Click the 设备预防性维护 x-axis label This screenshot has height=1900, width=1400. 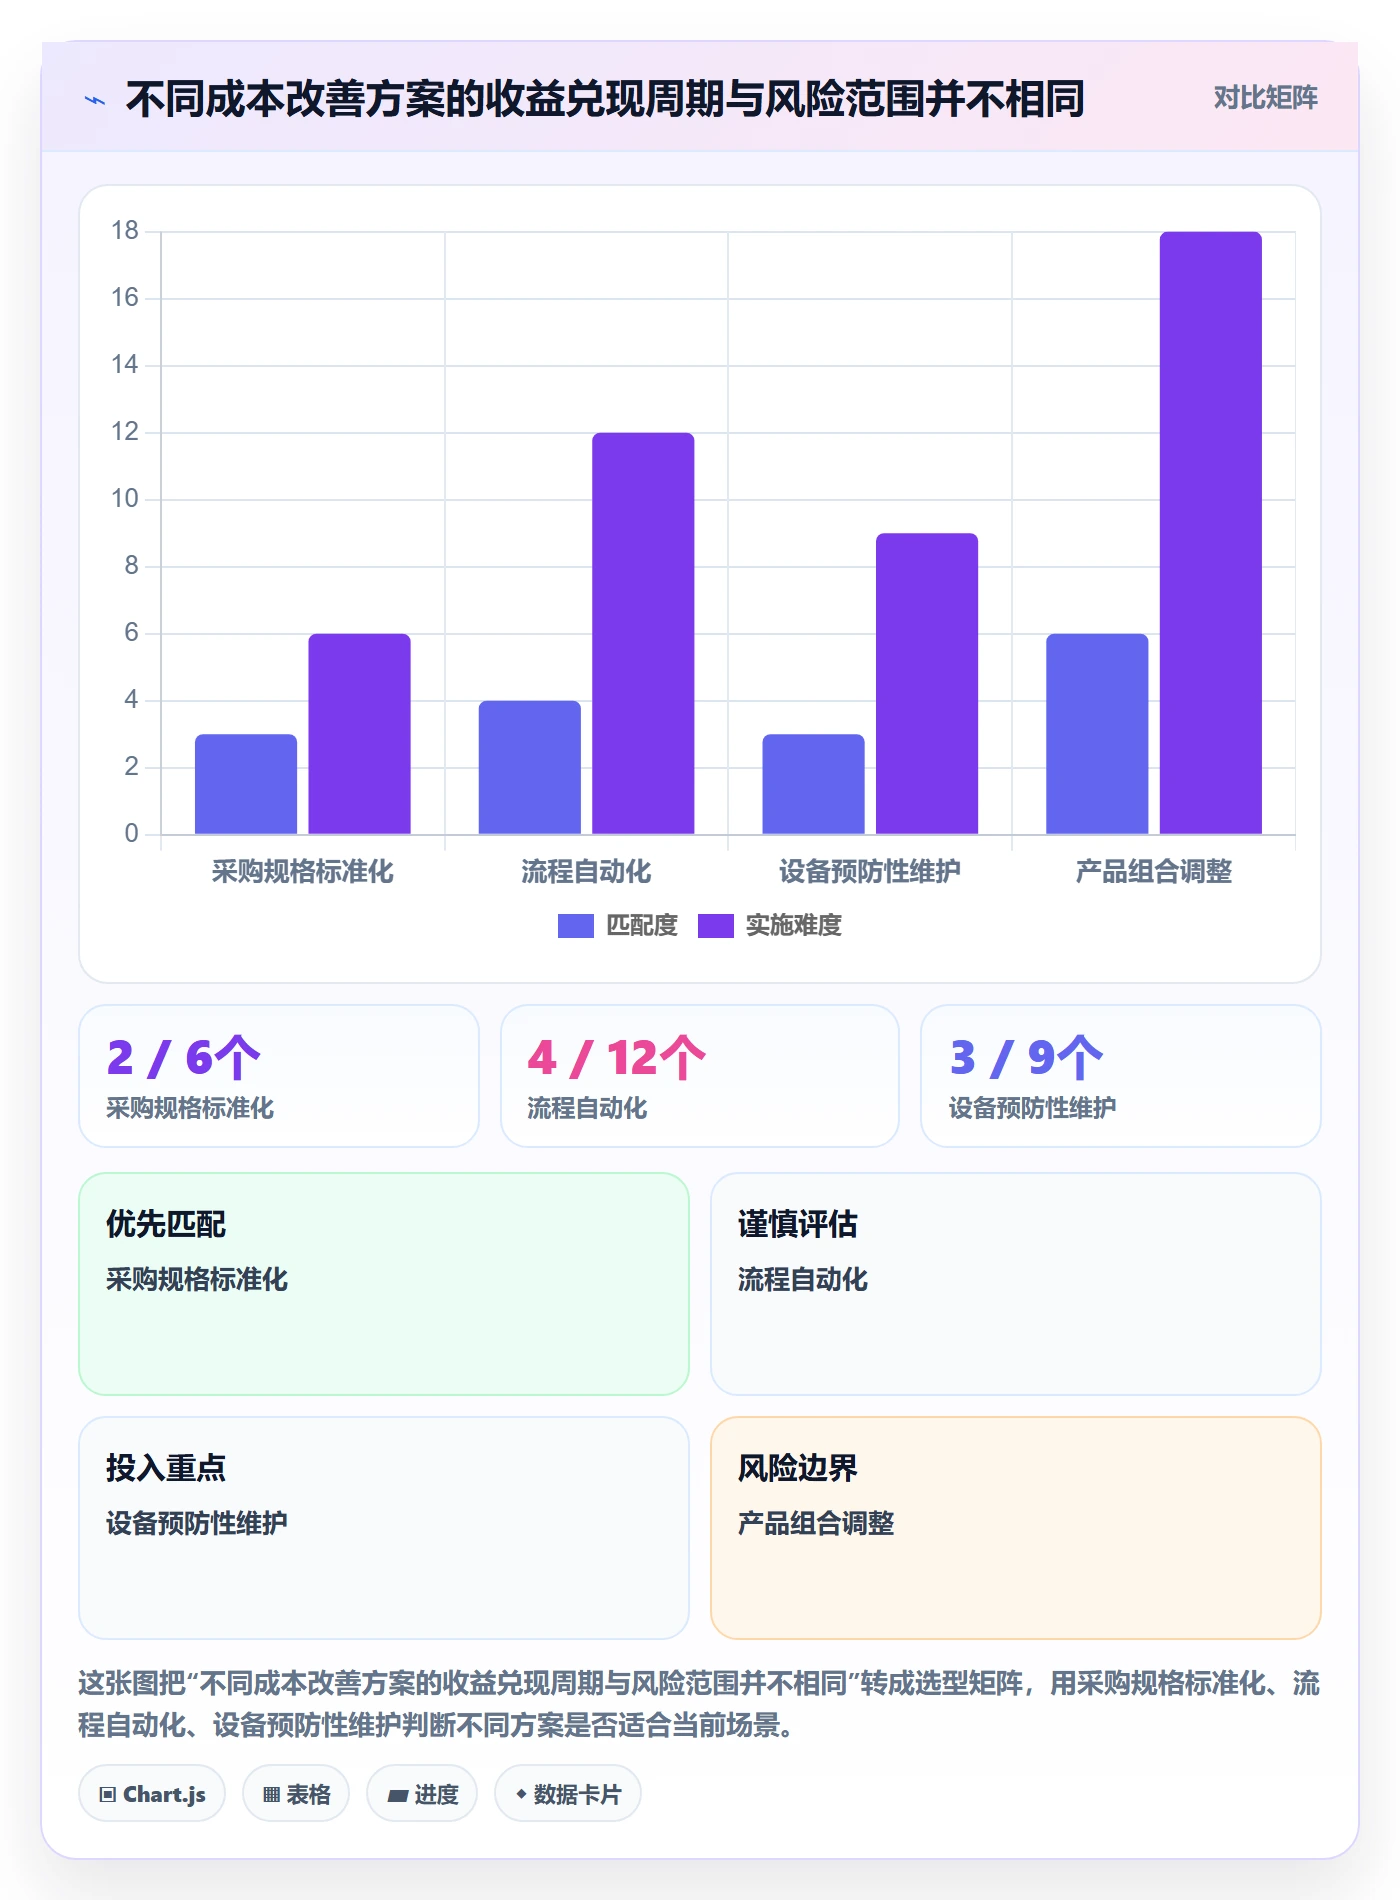coord(870,872)
